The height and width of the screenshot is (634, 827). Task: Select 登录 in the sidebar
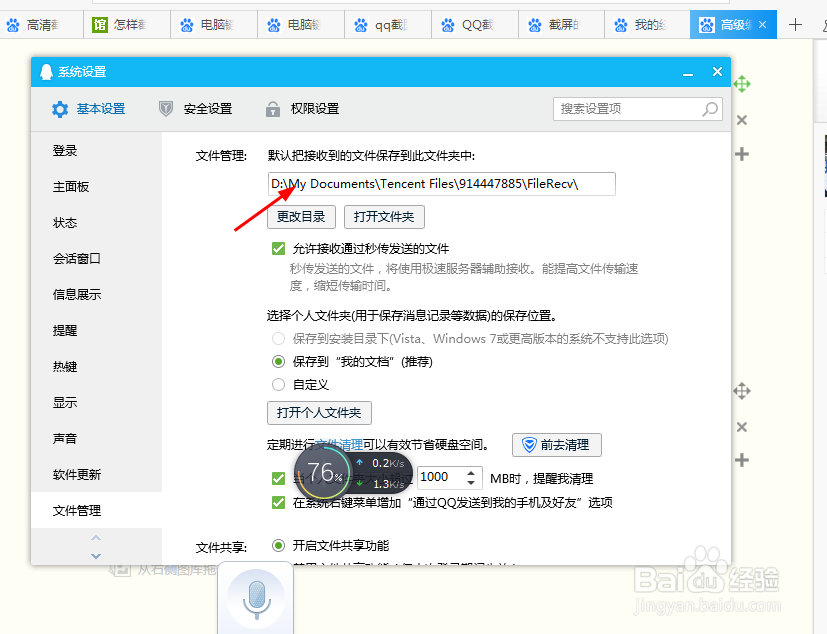point(97,151)
